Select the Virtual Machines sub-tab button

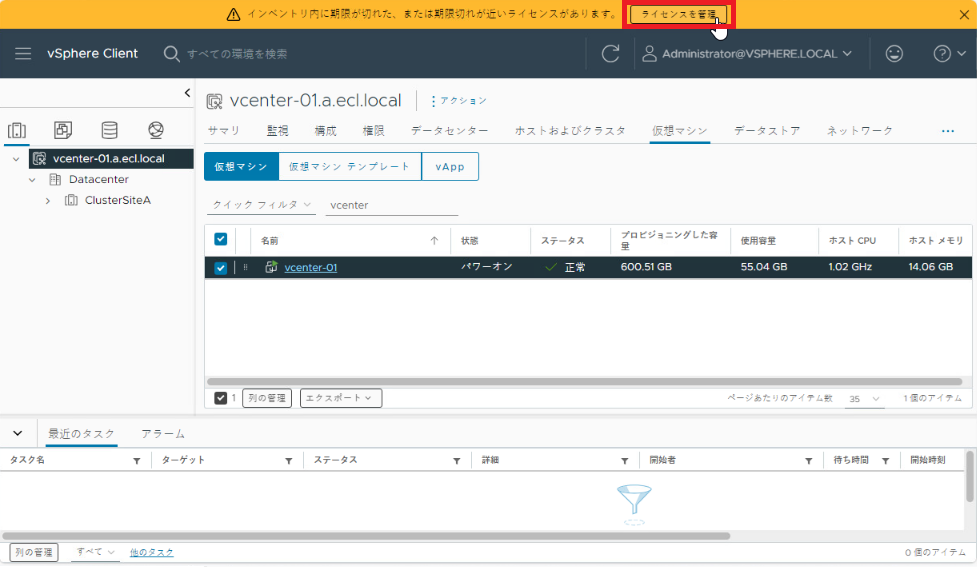click(x=241, y=166)
